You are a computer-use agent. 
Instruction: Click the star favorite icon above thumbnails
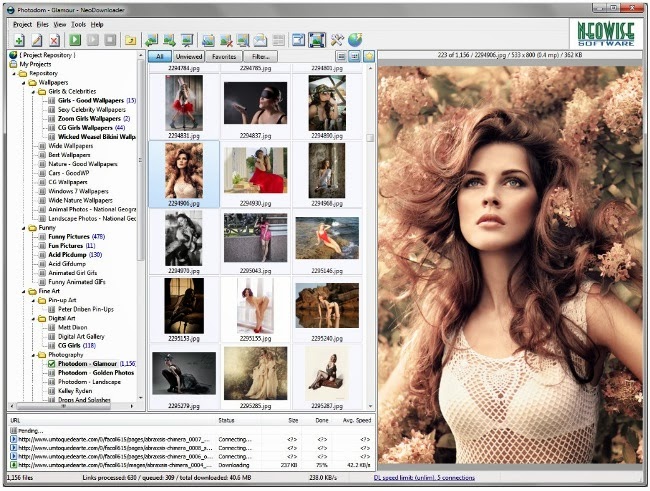point(369,57)
